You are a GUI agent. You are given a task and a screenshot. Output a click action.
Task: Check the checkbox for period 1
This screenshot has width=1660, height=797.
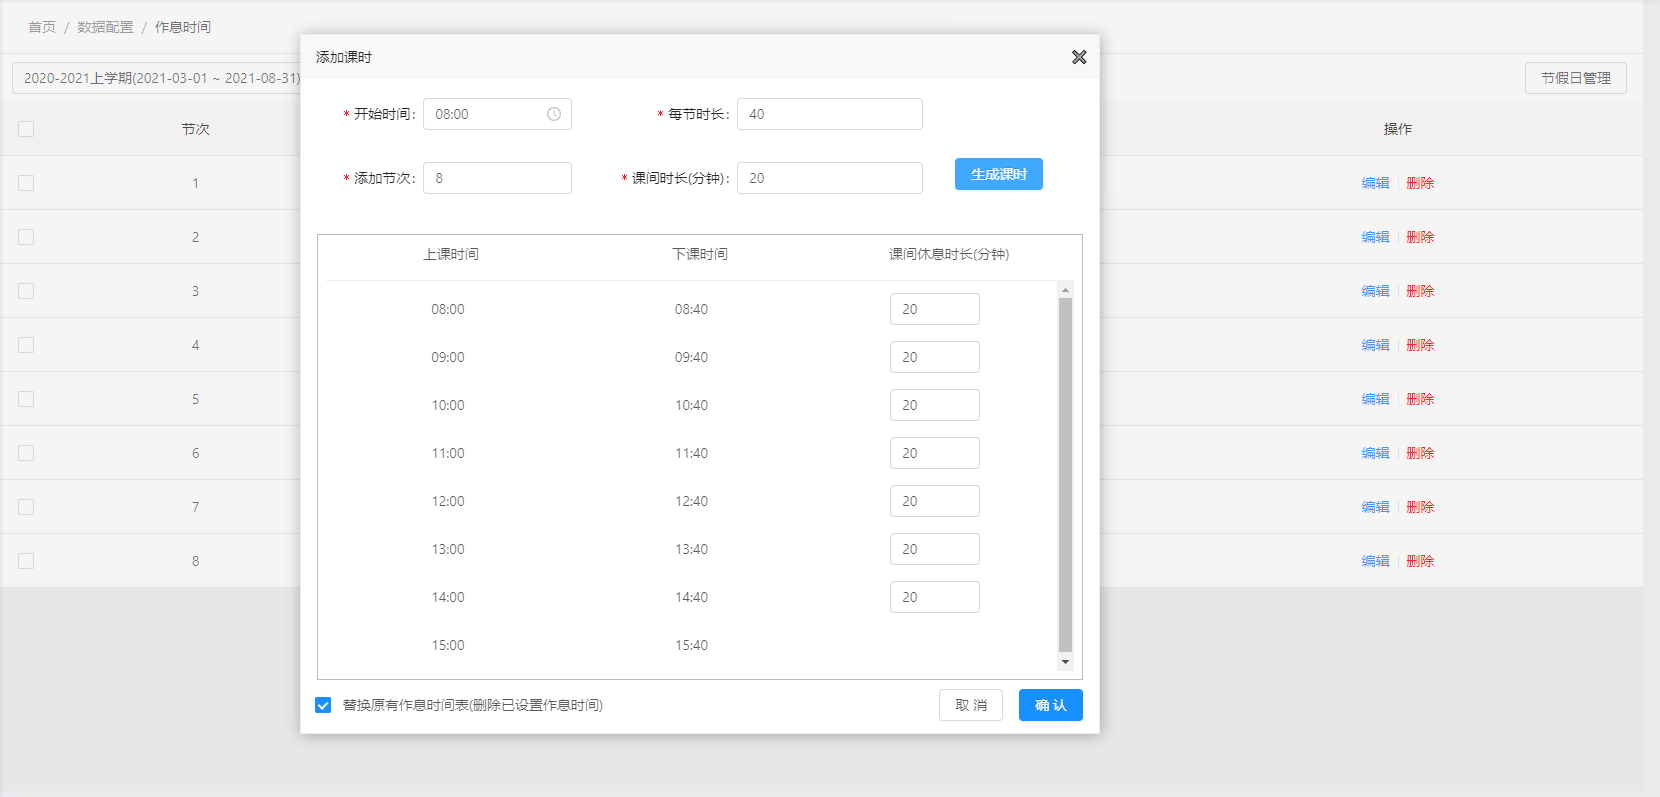[x=26, y=183]
